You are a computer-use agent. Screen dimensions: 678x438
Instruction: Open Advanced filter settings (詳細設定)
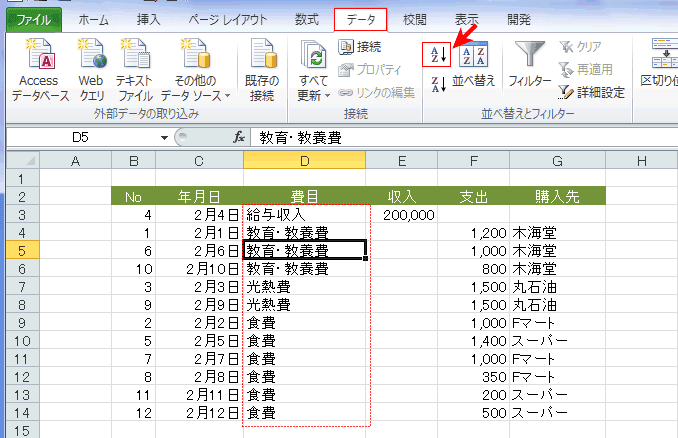click(x=592, y=93)
